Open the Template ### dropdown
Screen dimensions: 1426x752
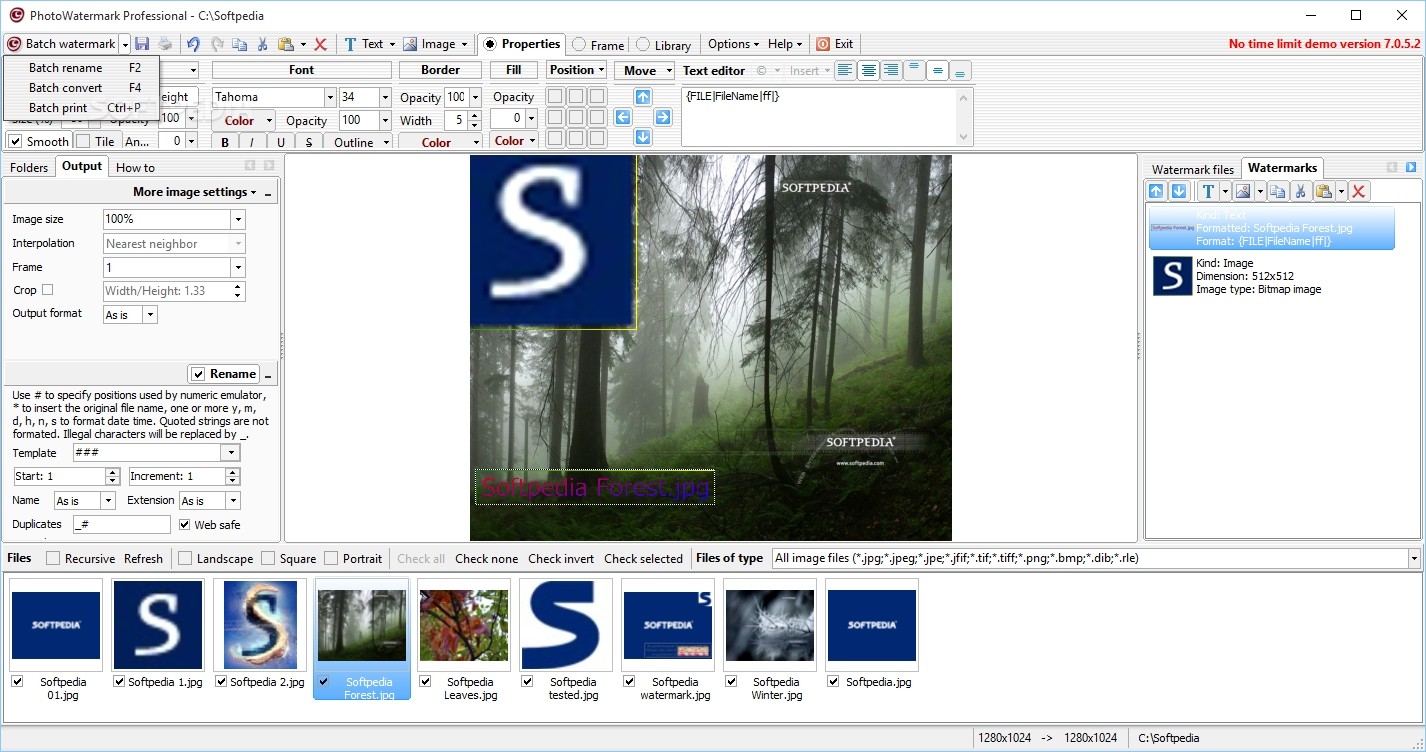[x=230, y=453]
